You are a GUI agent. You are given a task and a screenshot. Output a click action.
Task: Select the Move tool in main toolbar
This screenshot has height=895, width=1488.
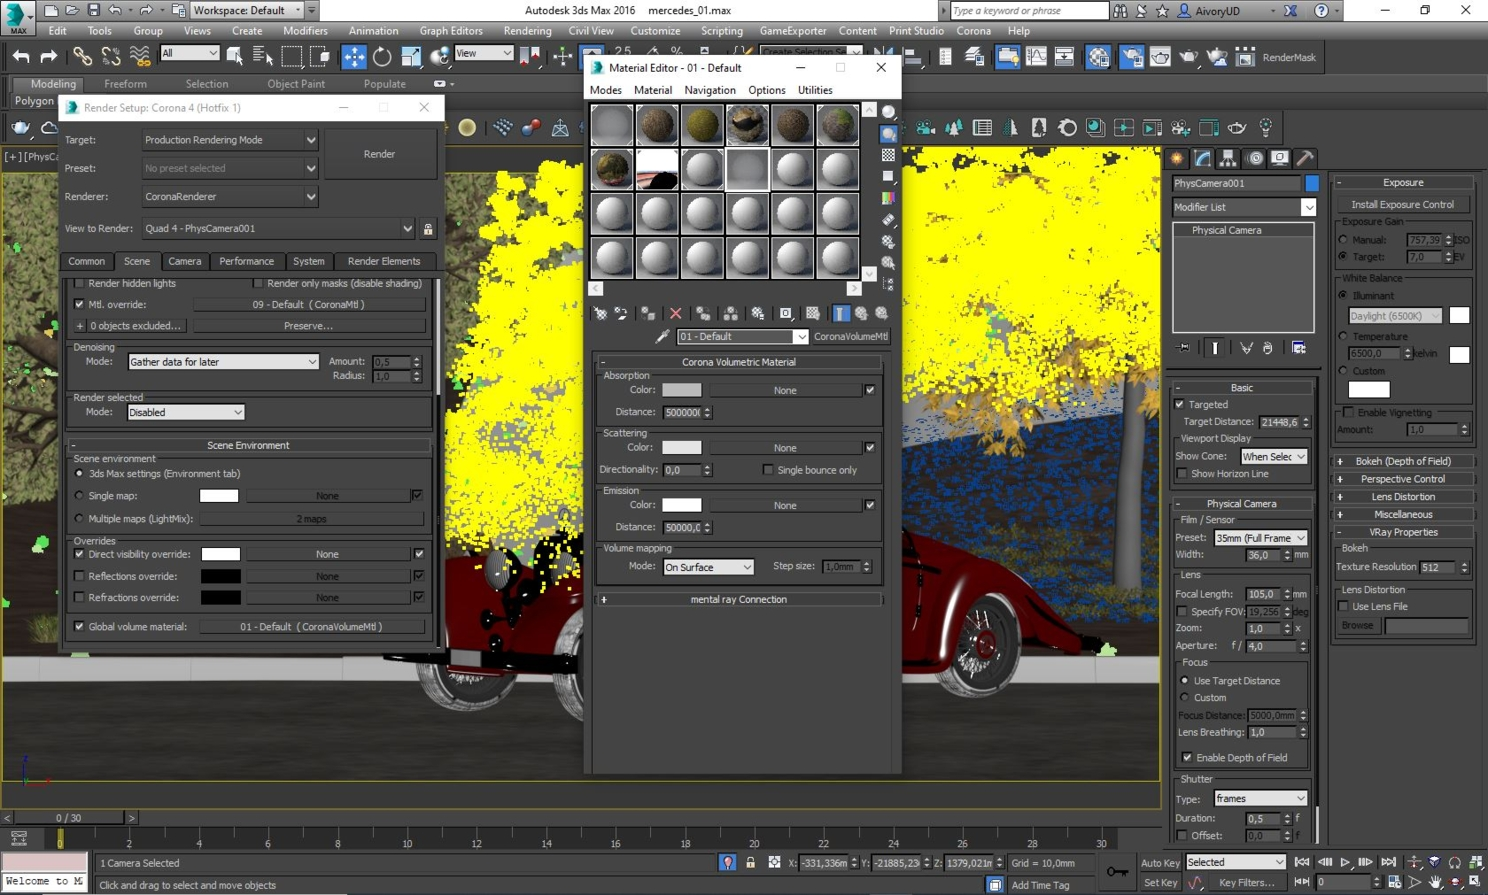pos(354,57)
